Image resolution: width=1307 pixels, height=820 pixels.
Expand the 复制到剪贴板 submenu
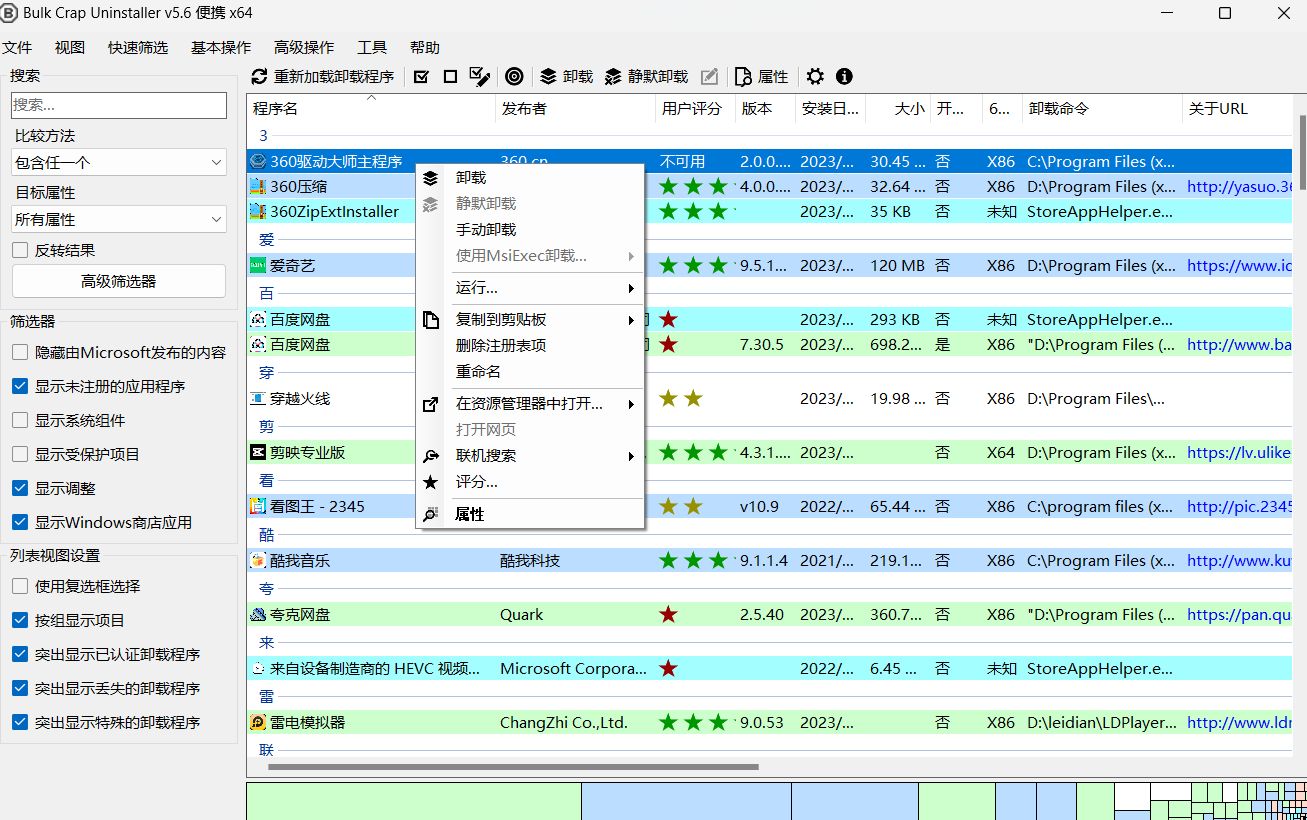(530, 319)
